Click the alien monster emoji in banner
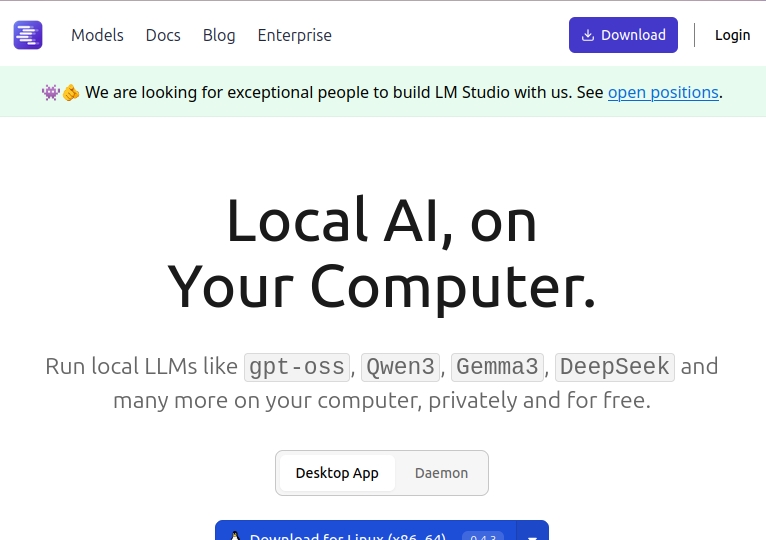 point(51,93)
